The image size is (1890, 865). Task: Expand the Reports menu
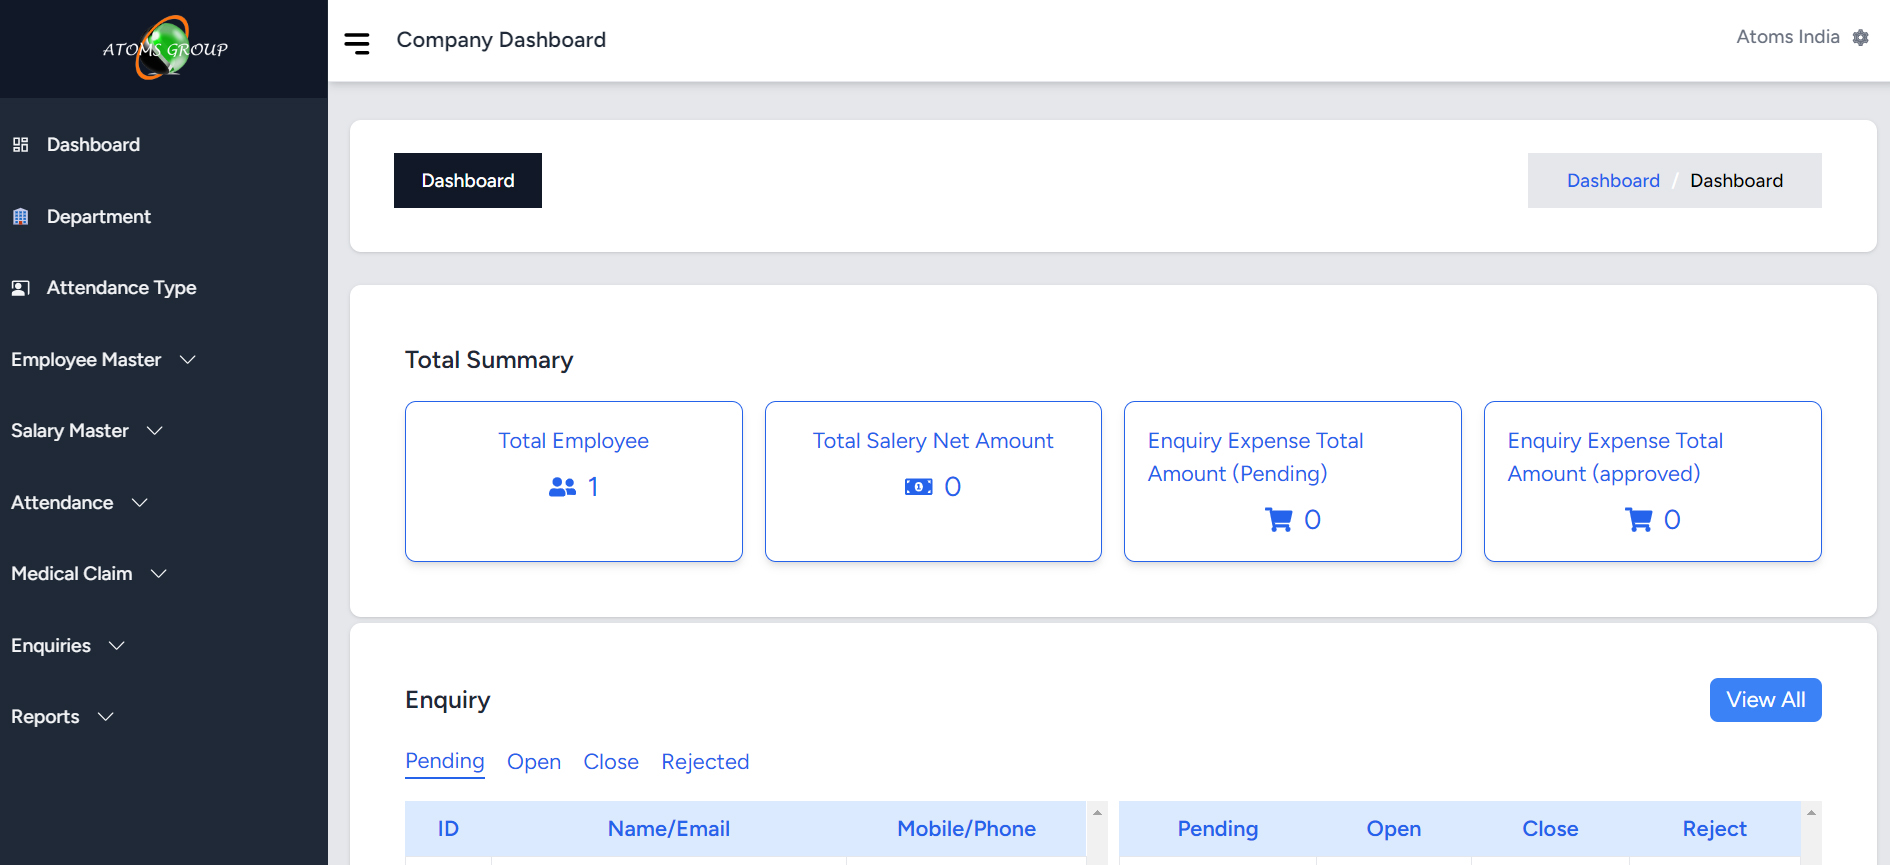tap(62, 717)
